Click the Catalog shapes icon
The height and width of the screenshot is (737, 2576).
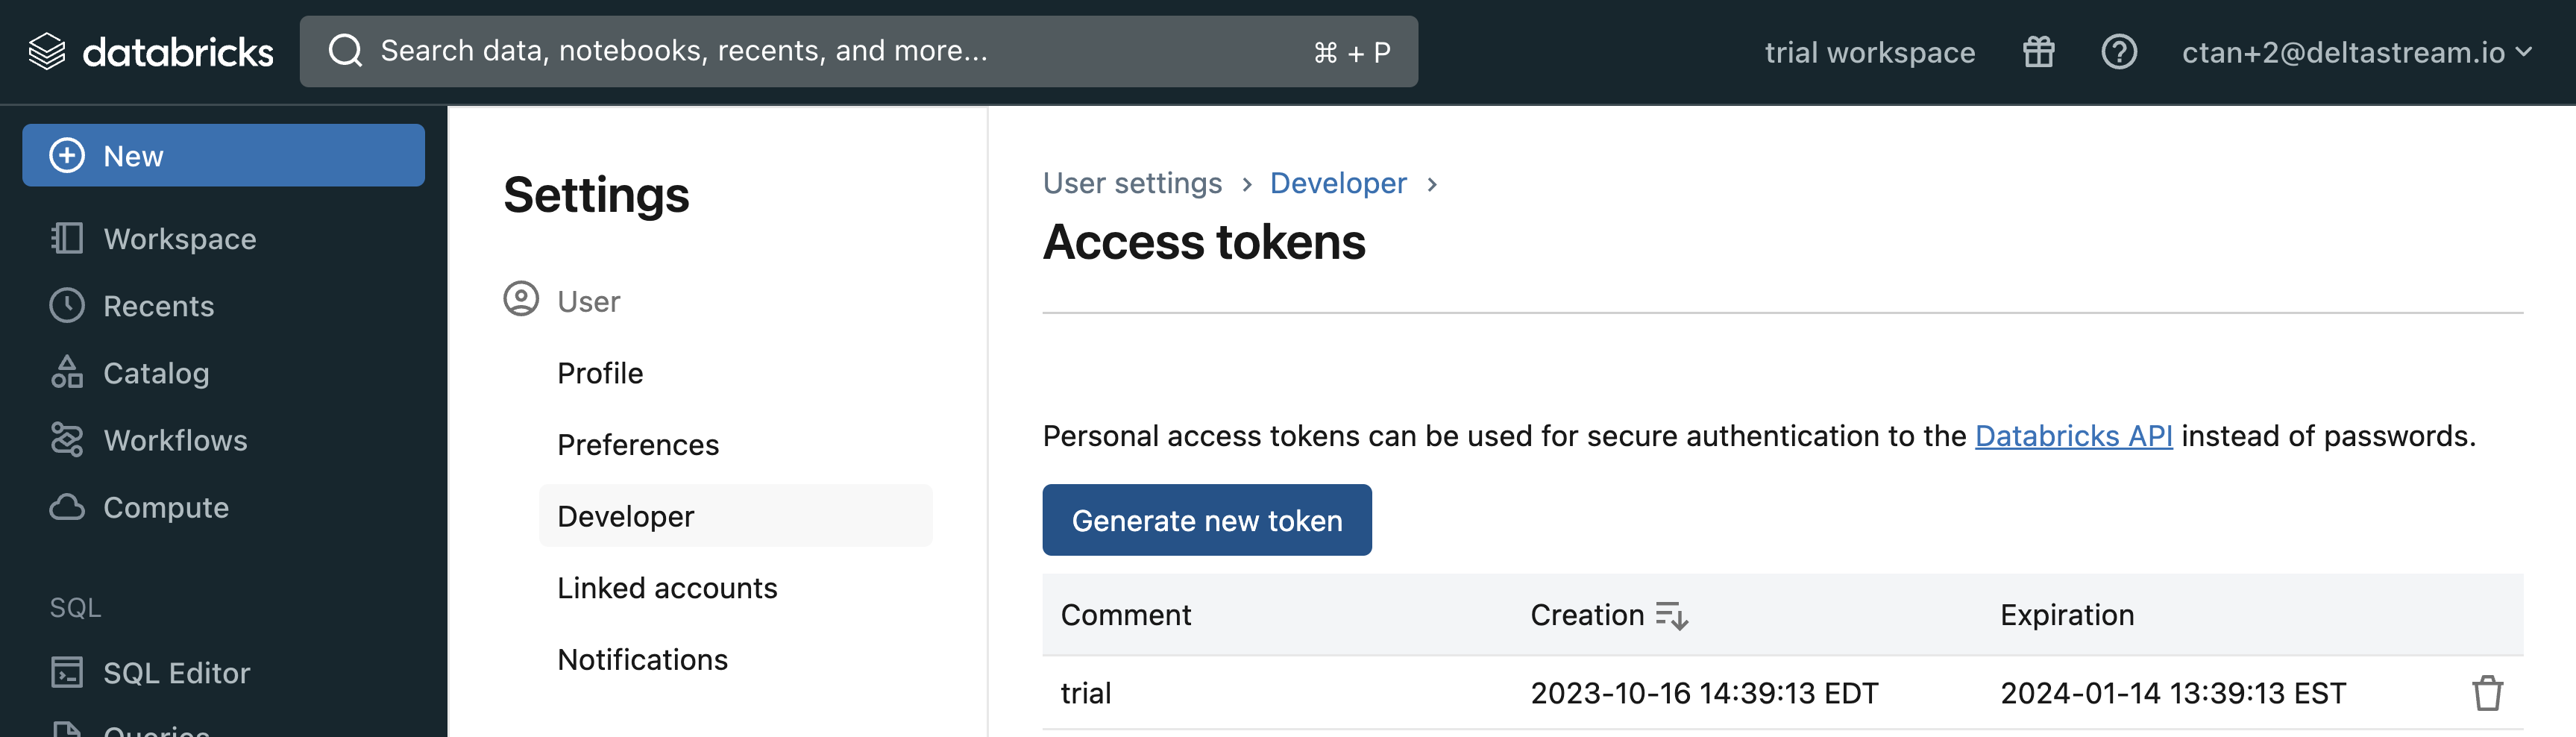[67, 373]
